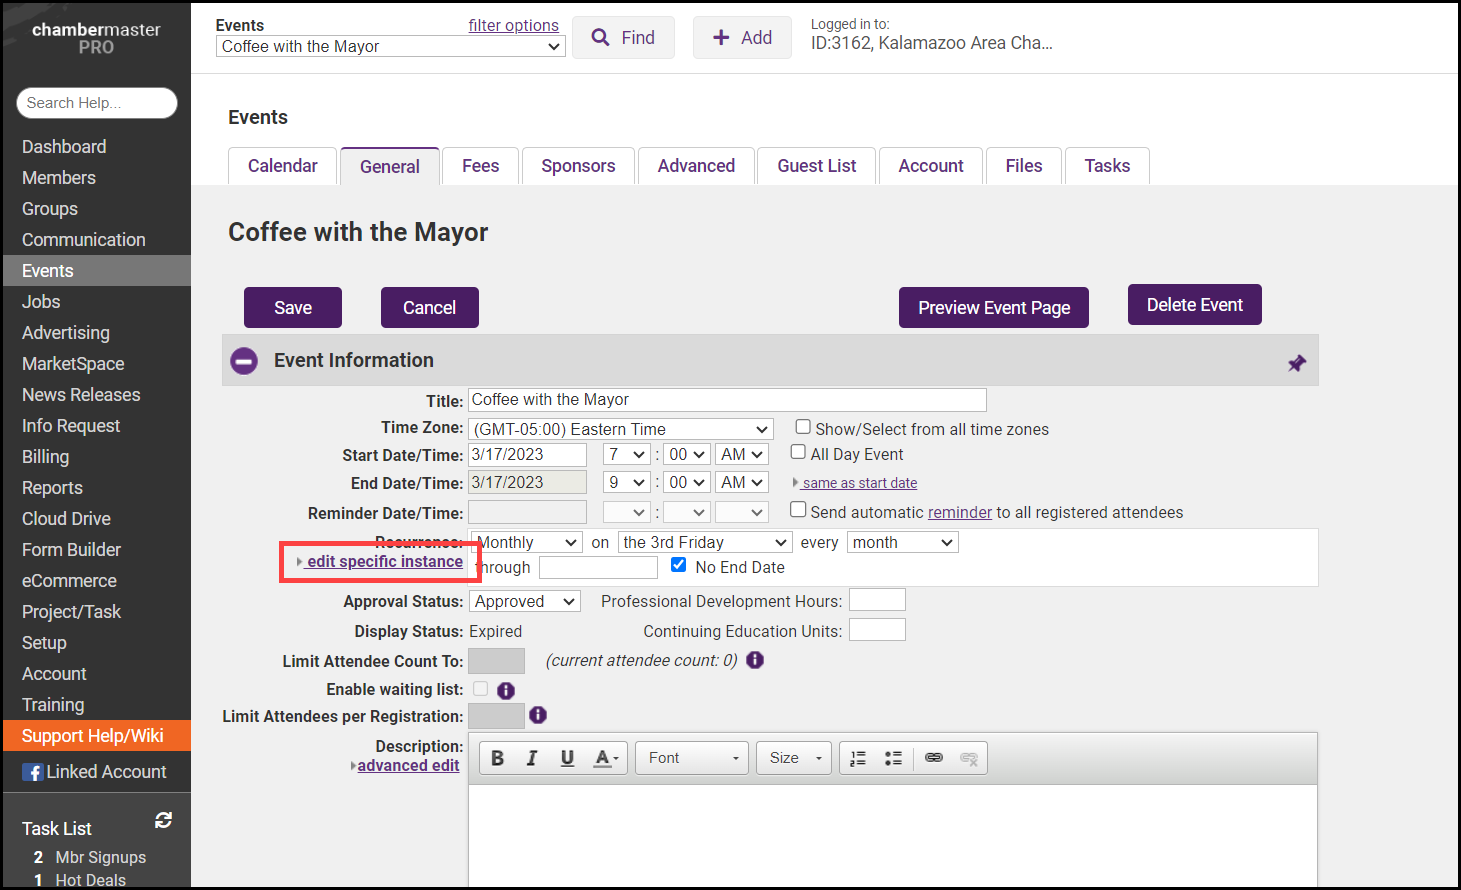This screenshot has height=890, width=1461.
Task: Open the Approval Status dropdown
Action: (524, 601)
